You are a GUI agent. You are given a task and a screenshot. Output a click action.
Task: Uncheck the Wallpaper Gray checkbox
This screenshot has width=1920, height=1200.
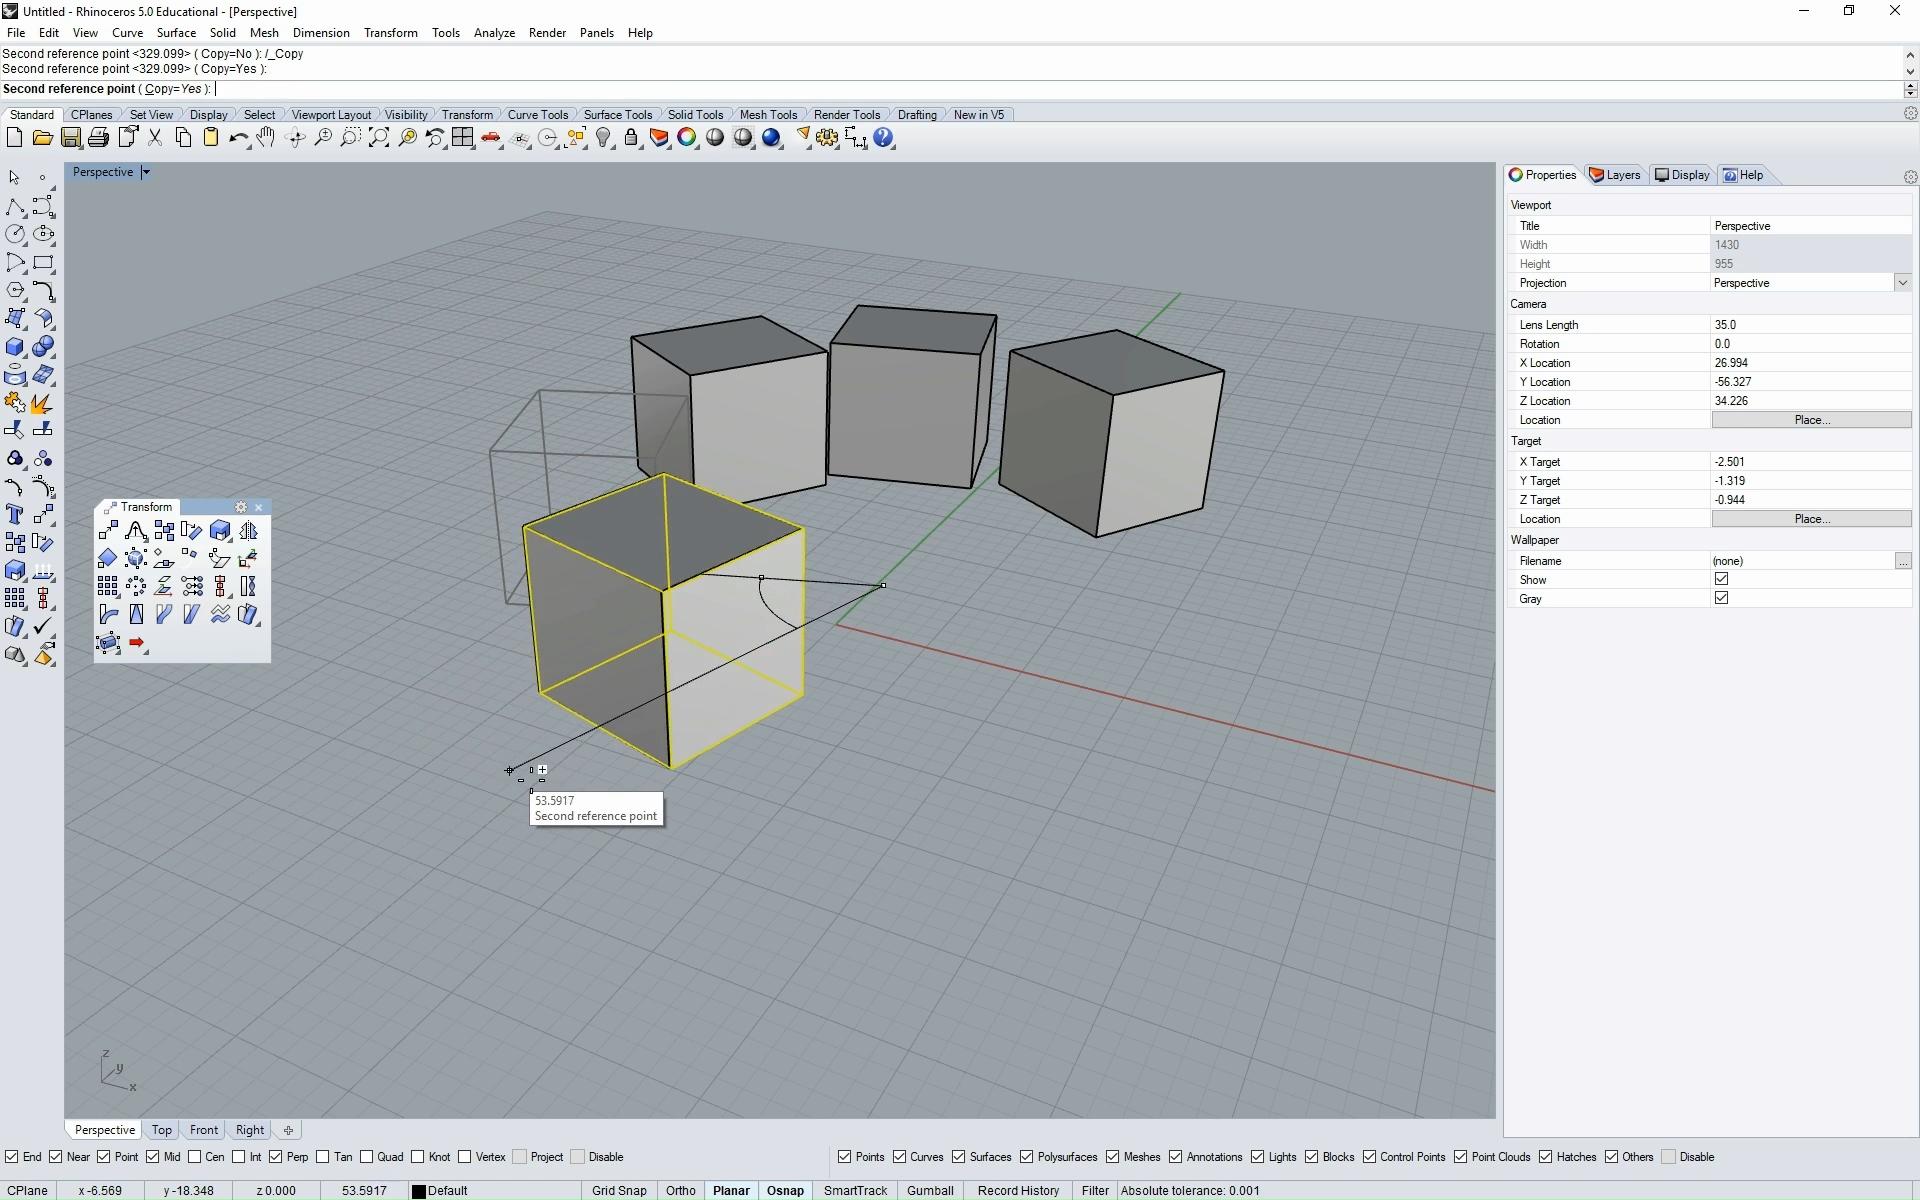tap(1721, 598)
